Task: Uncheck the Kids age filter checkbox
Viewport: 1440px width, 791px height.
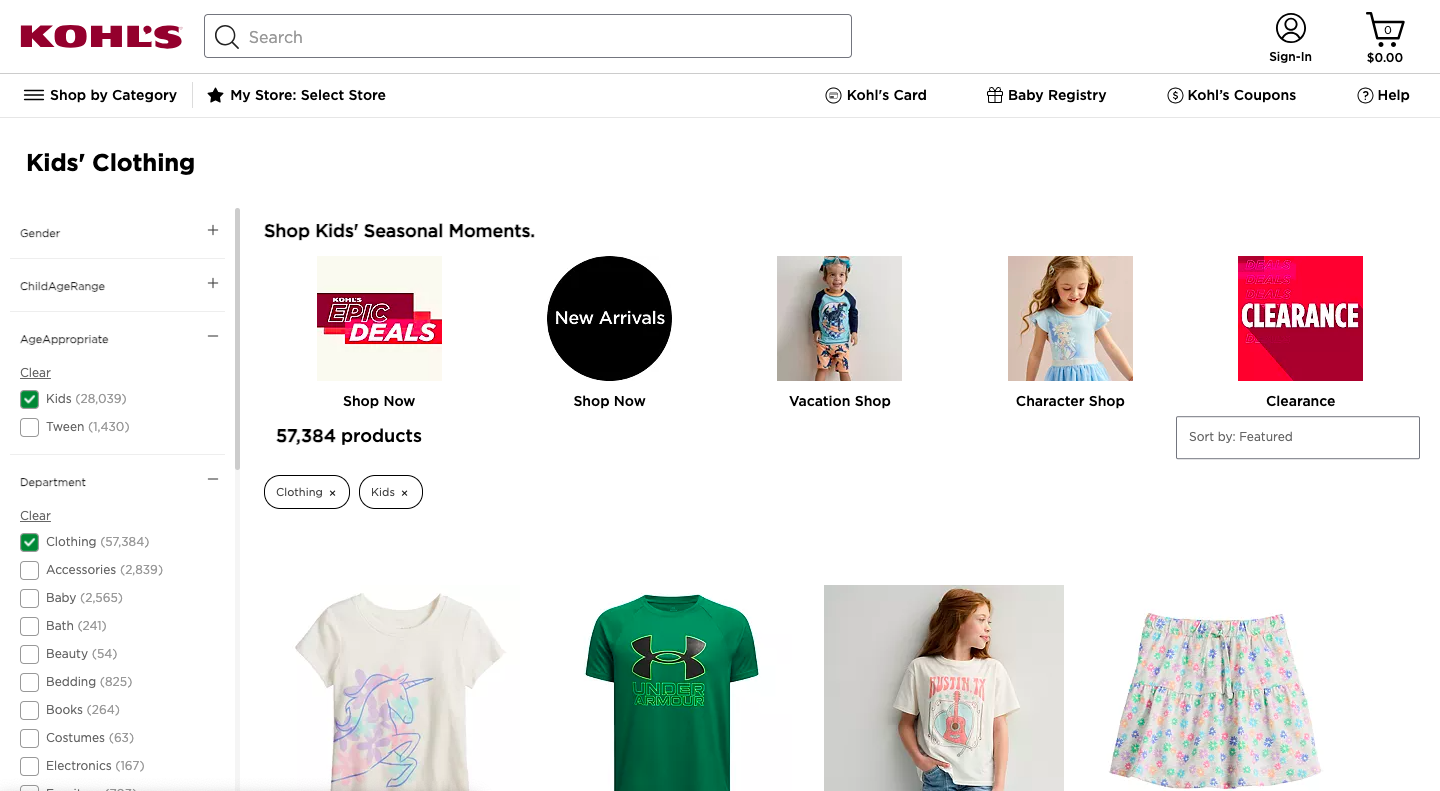Action: click(30, 399)
